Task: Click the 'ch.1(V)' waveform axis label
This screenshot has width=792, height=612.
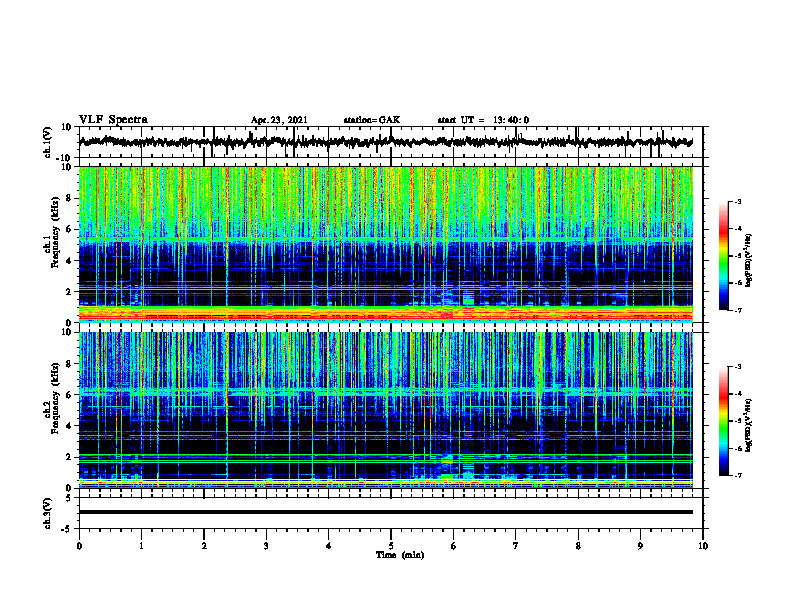Action: point(48,142)
